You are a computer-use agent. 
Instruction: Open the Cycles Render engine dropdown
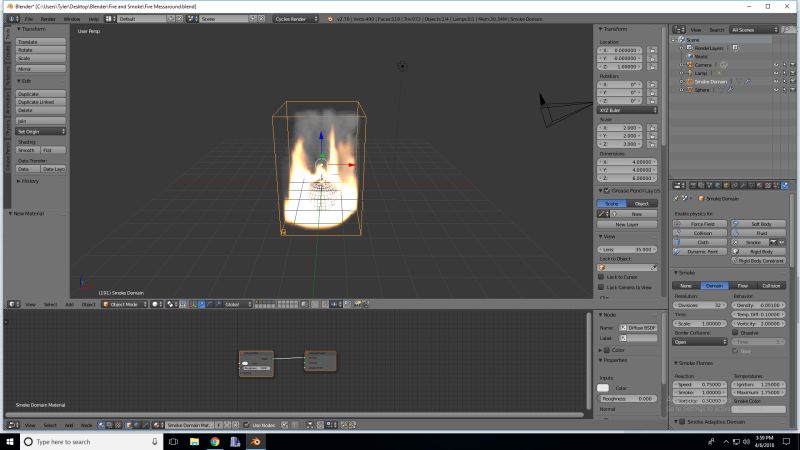[x=295, y=19]
